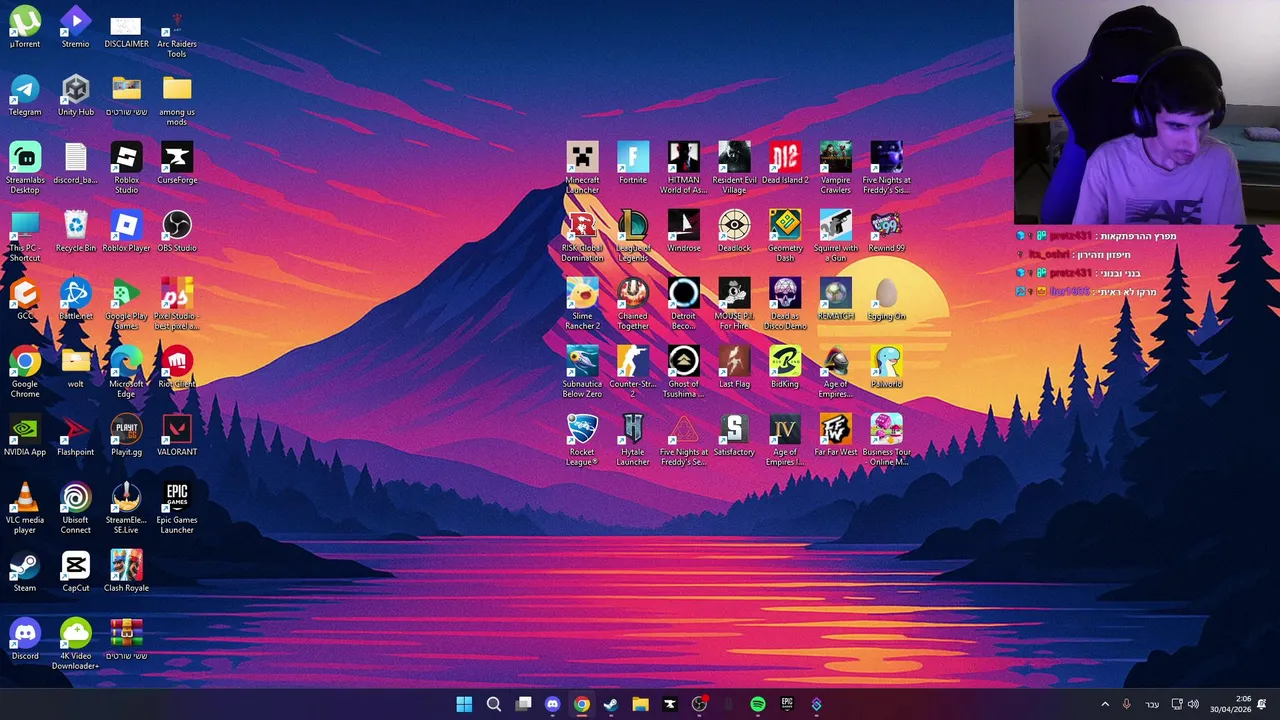The image size is (1280, 720).
Task: Launch Dead Island 2 shortcut
Action: click(785, 163)
